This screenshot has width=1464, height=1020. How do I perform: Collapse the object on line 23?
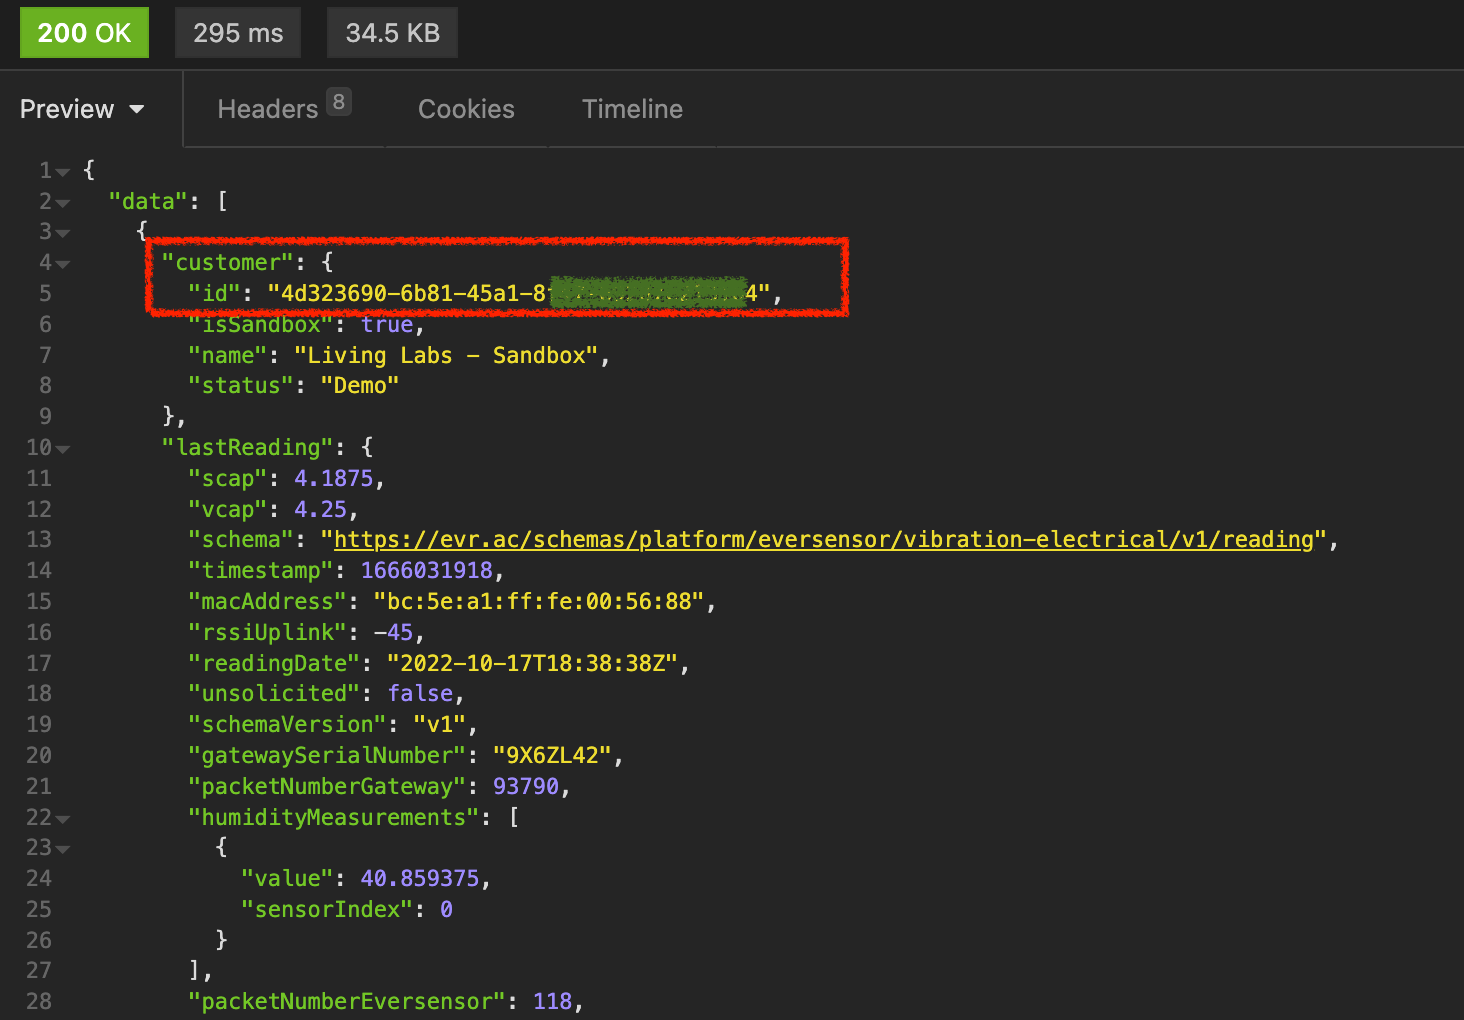pyautogui.click(x=63, y=849)
